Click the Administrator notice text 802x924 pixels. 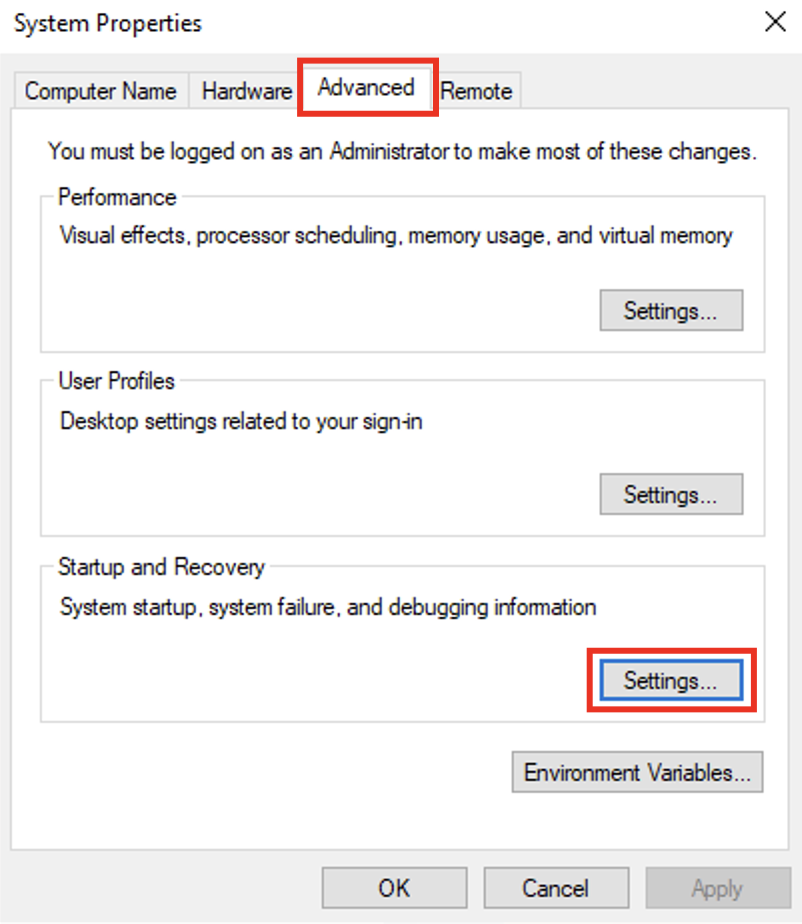(x=402, y=152)
